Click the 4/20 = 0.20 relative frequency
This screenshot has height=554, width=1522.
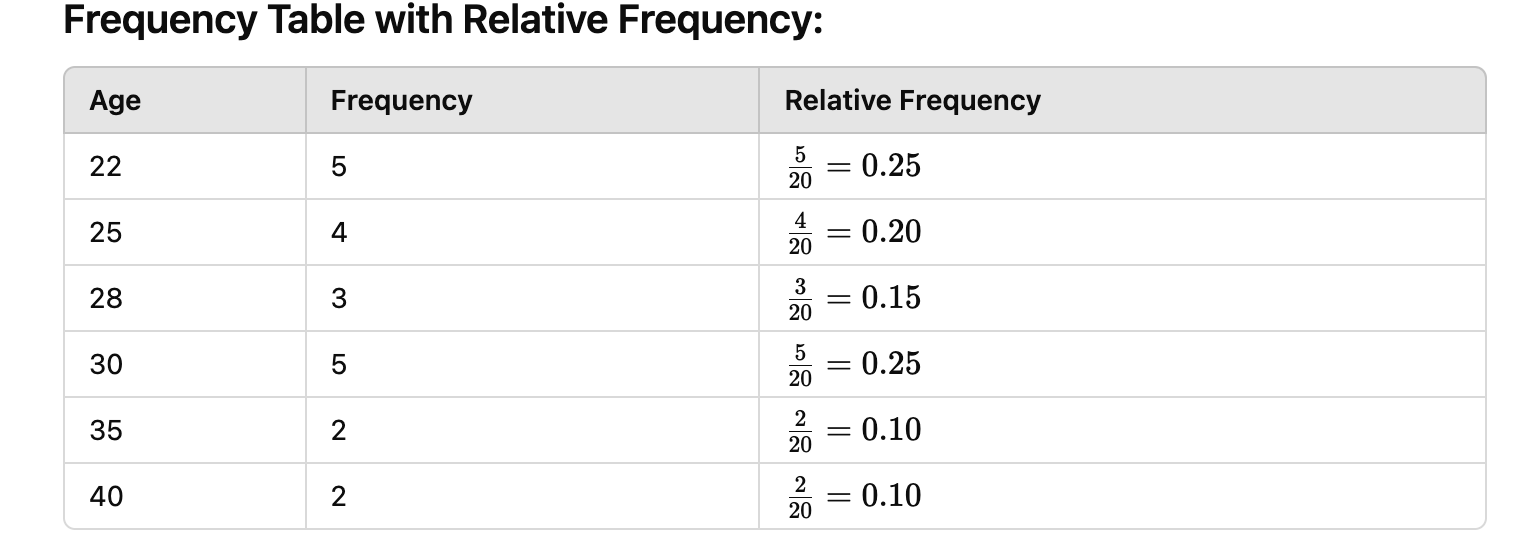pyautogui.click(x=854, y=233)
